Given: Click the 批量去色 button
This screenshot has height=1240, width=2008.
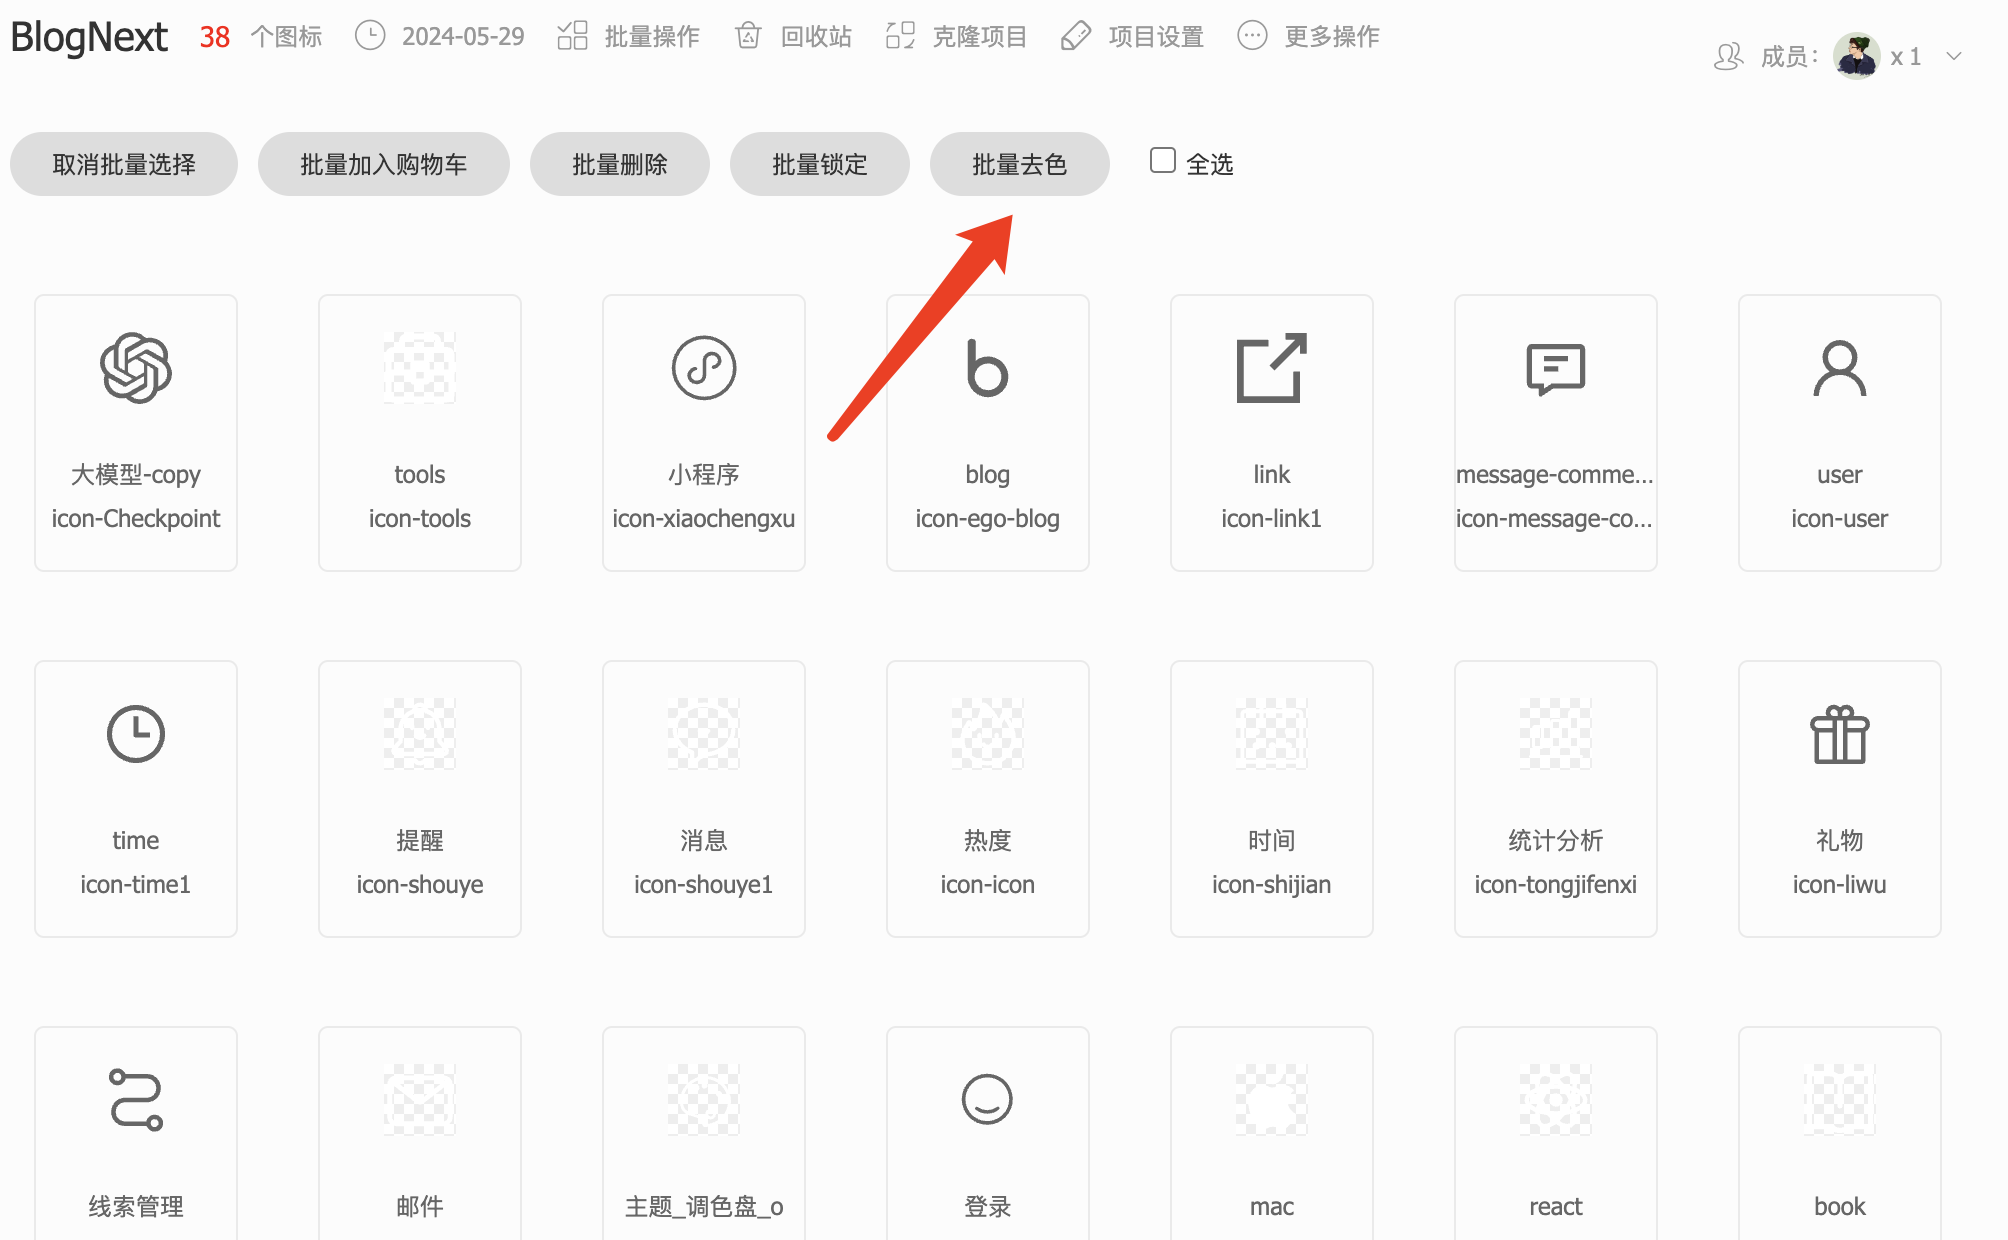Looking at the screenshot, I should click(1020, 164).
